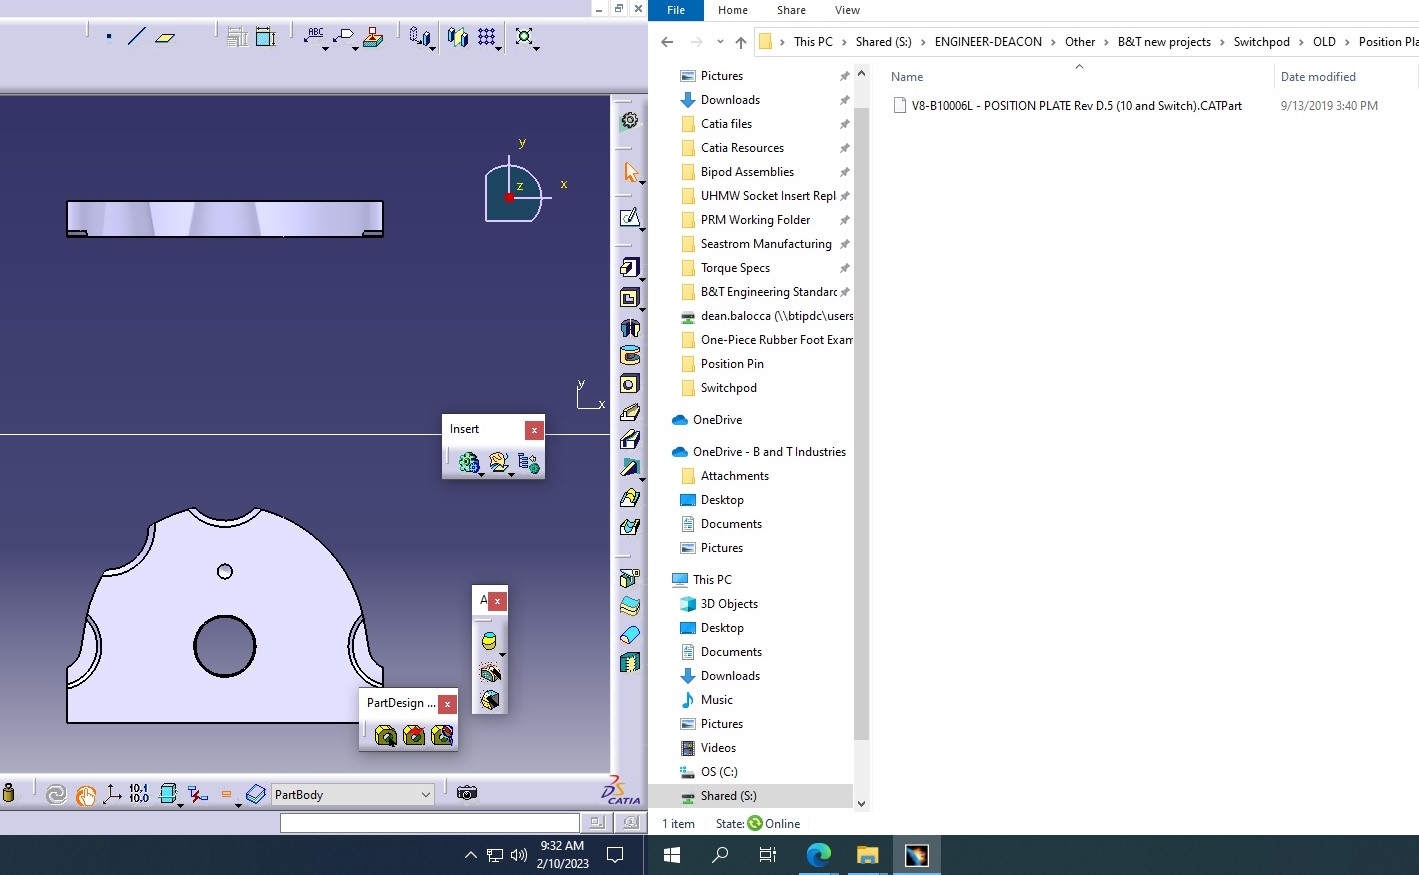Close the PartDesign floating toolbar

tap(448, 704)
